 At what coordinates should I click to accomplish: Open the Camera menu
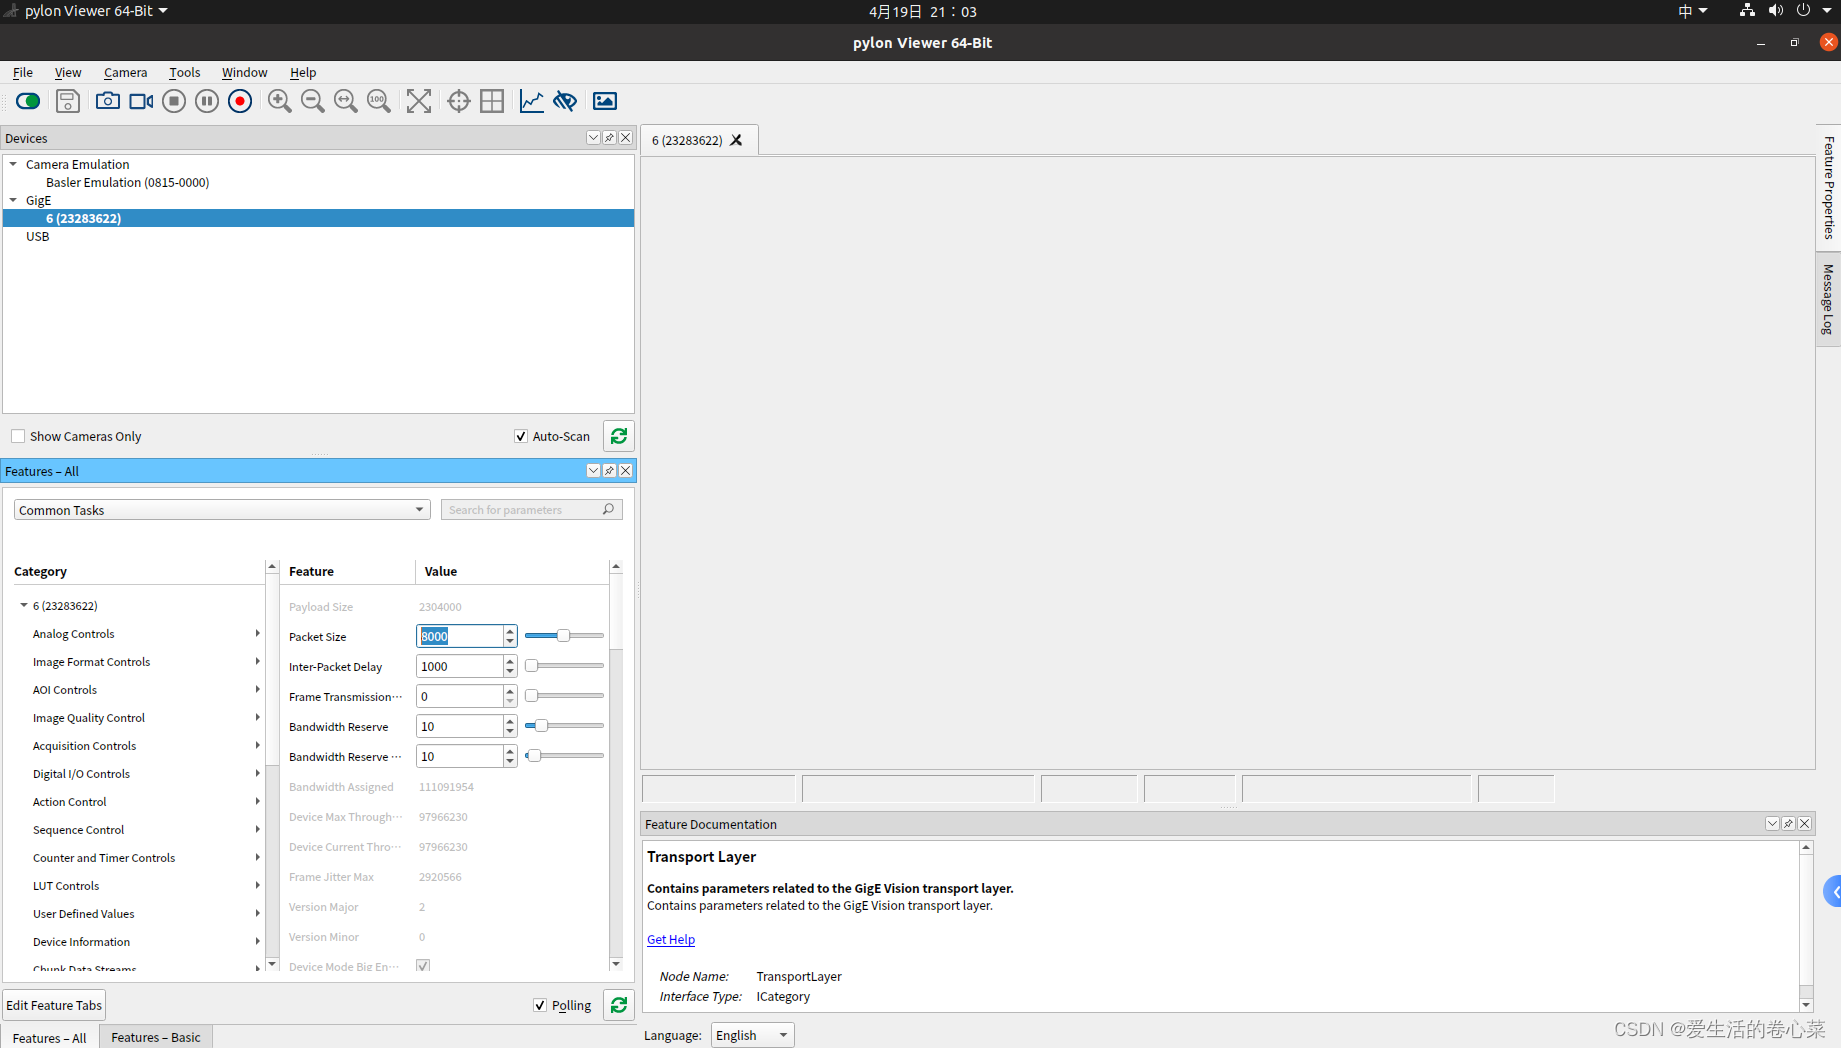point(125,72)
